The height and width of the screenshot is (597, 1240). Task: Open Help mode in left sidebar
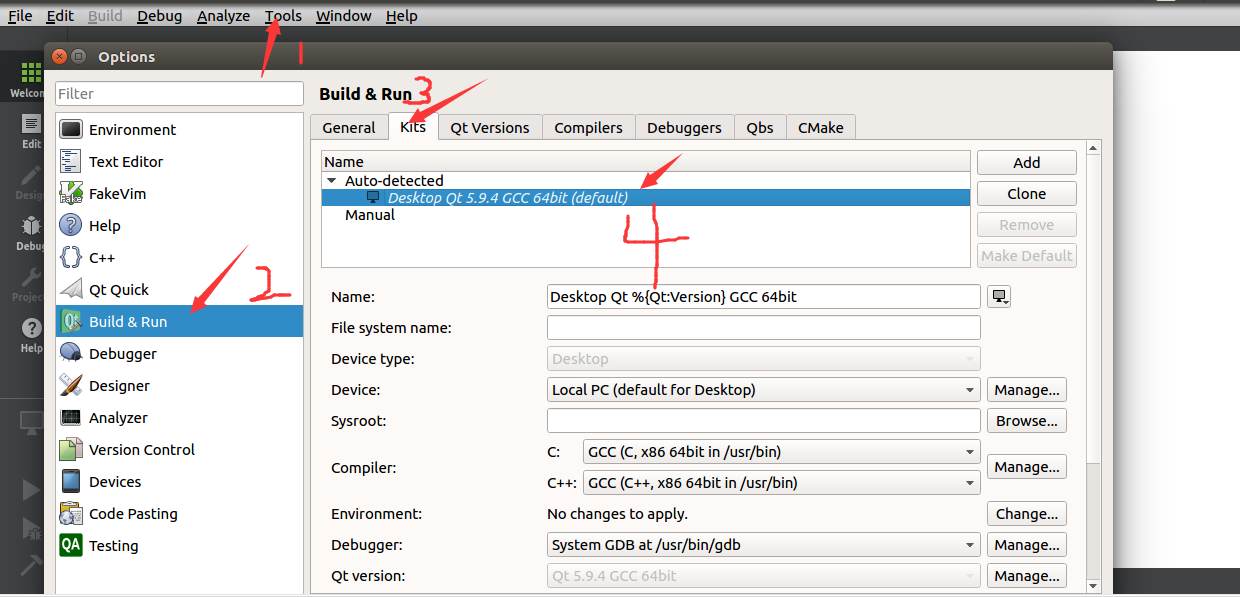pos(30,334)
